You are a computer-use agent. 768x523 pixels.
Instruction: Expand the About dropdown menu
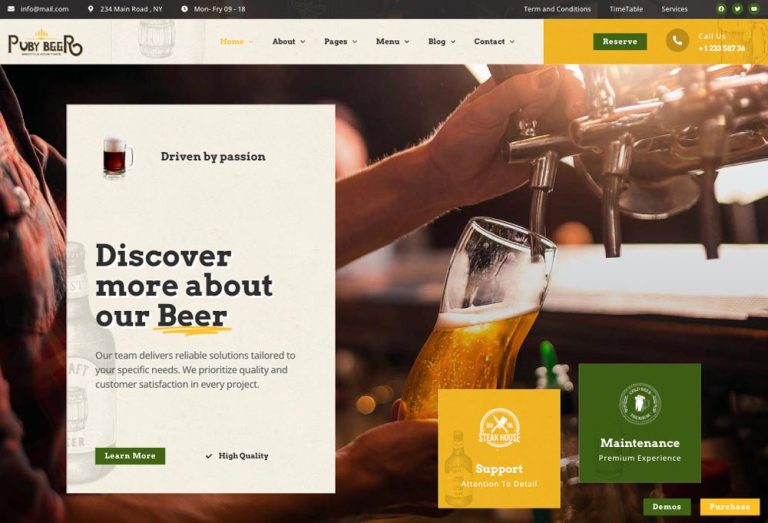tap(288, 42)
